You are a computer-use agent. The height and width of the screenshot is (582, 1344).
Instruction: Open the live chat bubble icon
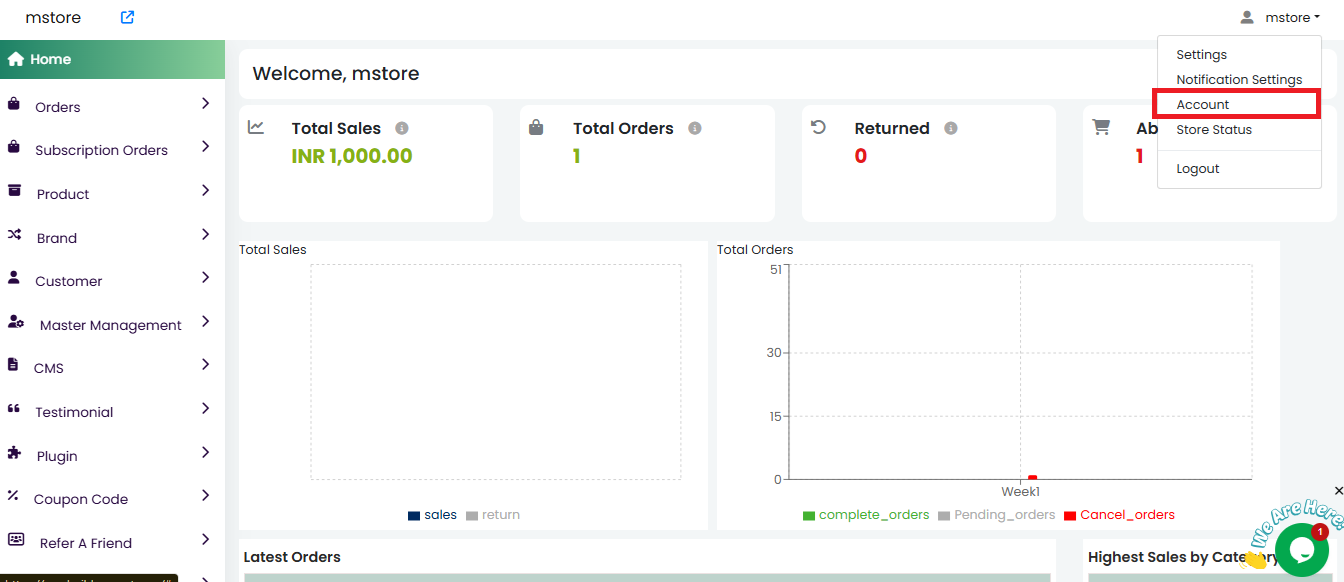[x=1301, y=549]
